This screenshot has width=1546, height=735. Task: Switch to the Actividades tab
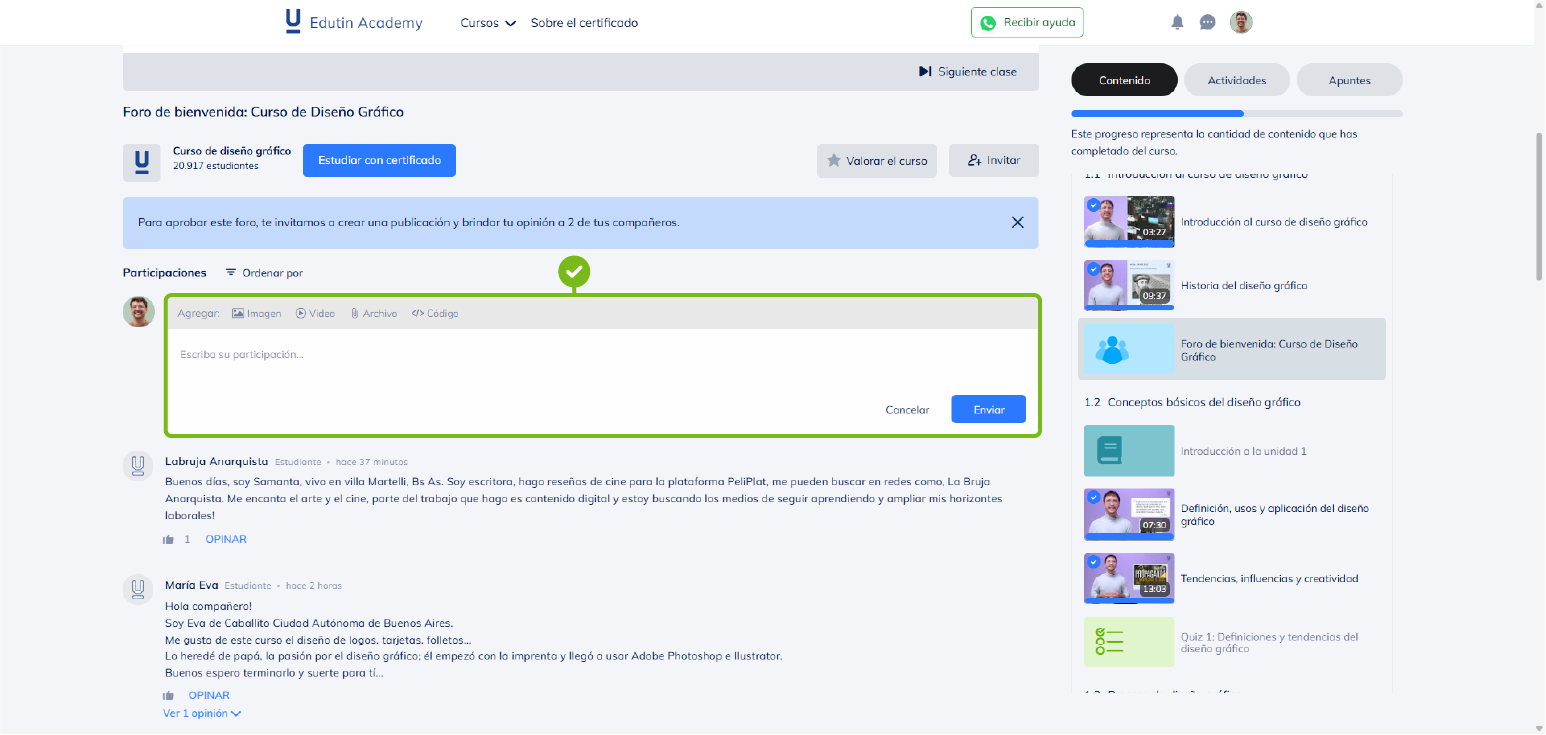pyautogui.click(x=1236, y=80)
